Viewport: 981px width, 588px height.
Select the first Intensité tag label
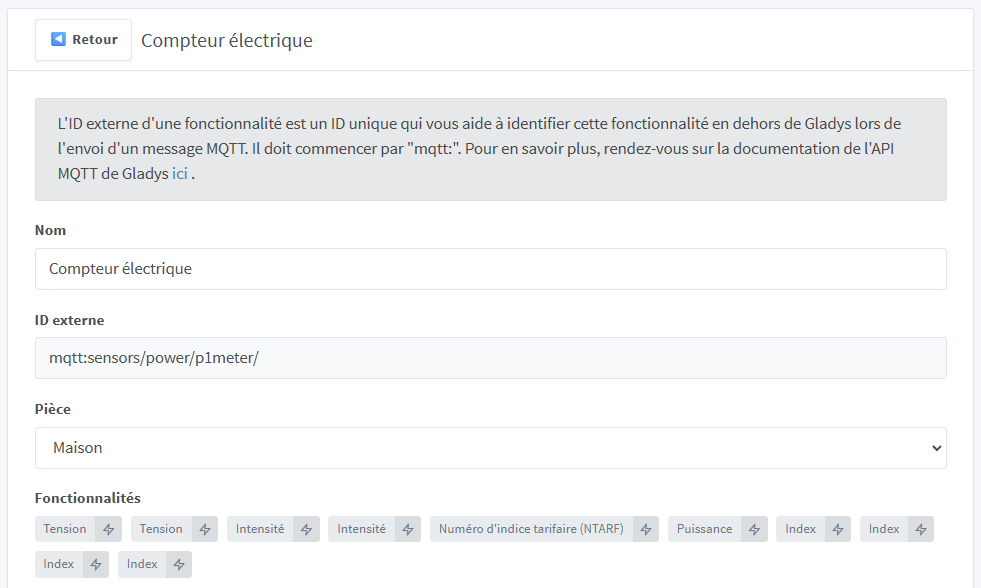260,529
